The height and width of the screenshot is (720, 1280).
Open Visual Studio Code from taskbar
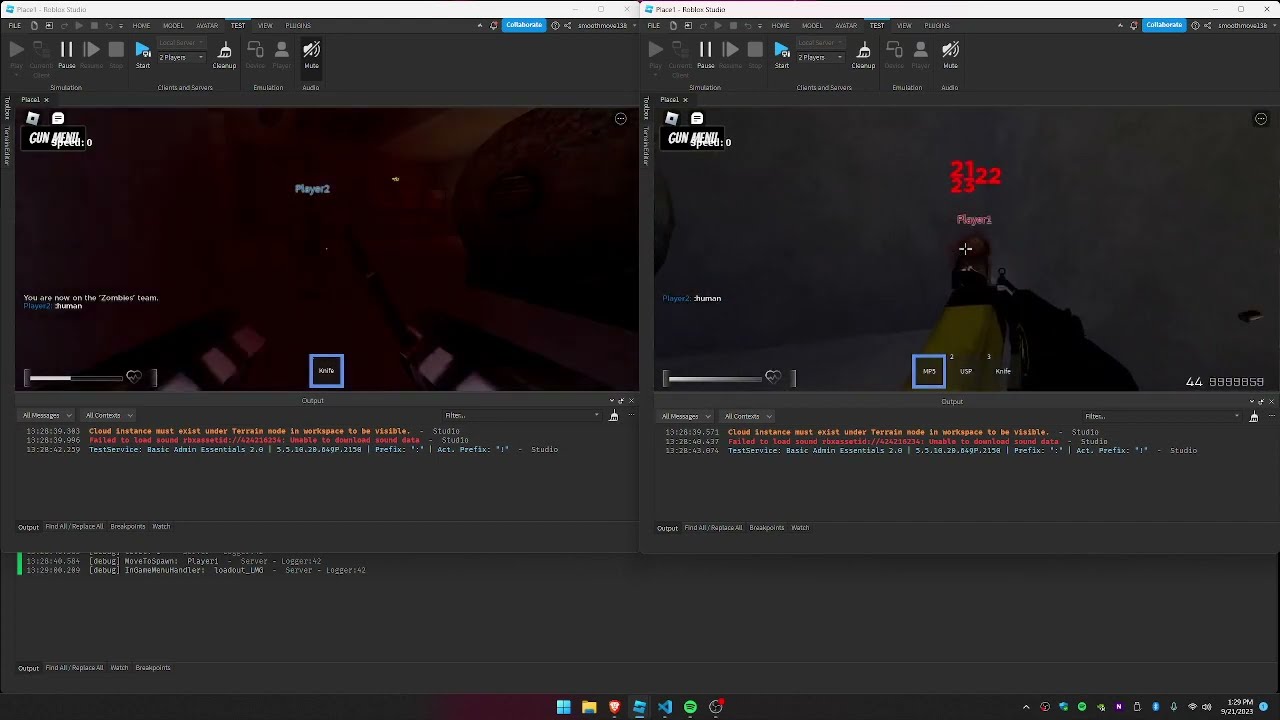pyautogui.click(x=665, y=707)
